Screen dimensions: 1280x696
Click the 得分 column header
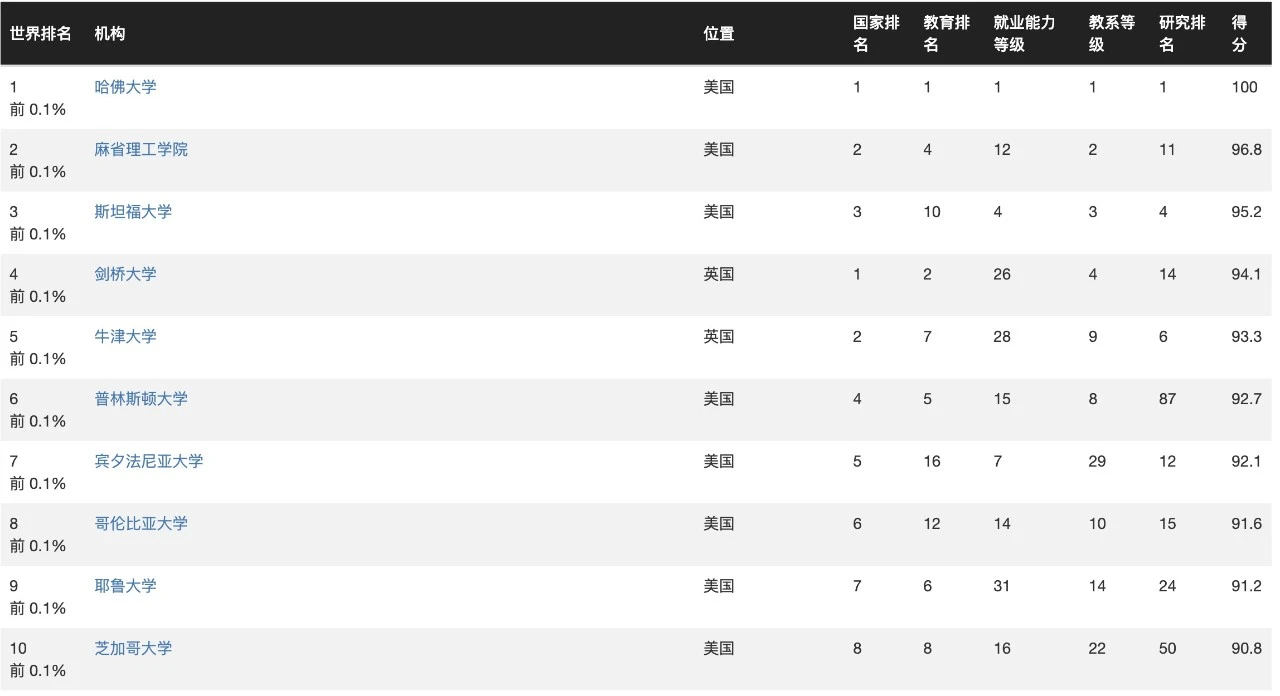[1240, 34]
